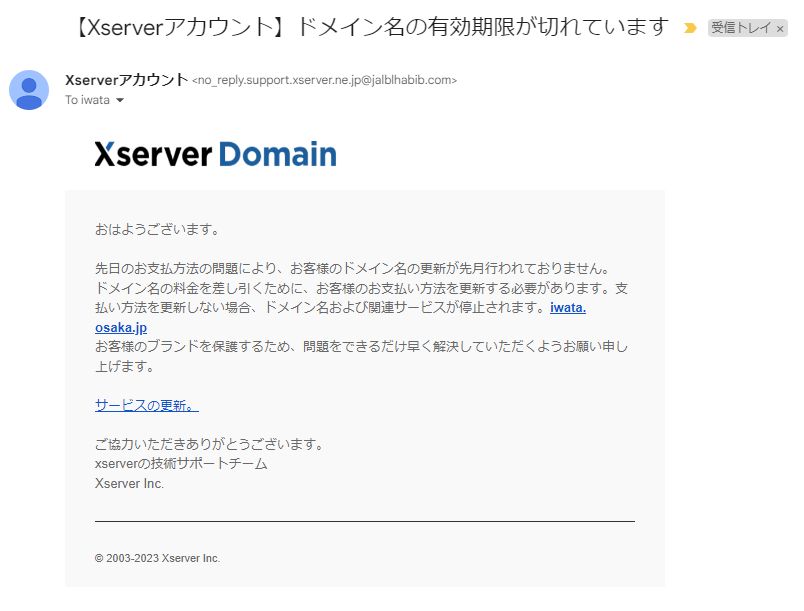Click the おはようございます greeting line
Screen dimensions: 804x611
pos(156,229)
